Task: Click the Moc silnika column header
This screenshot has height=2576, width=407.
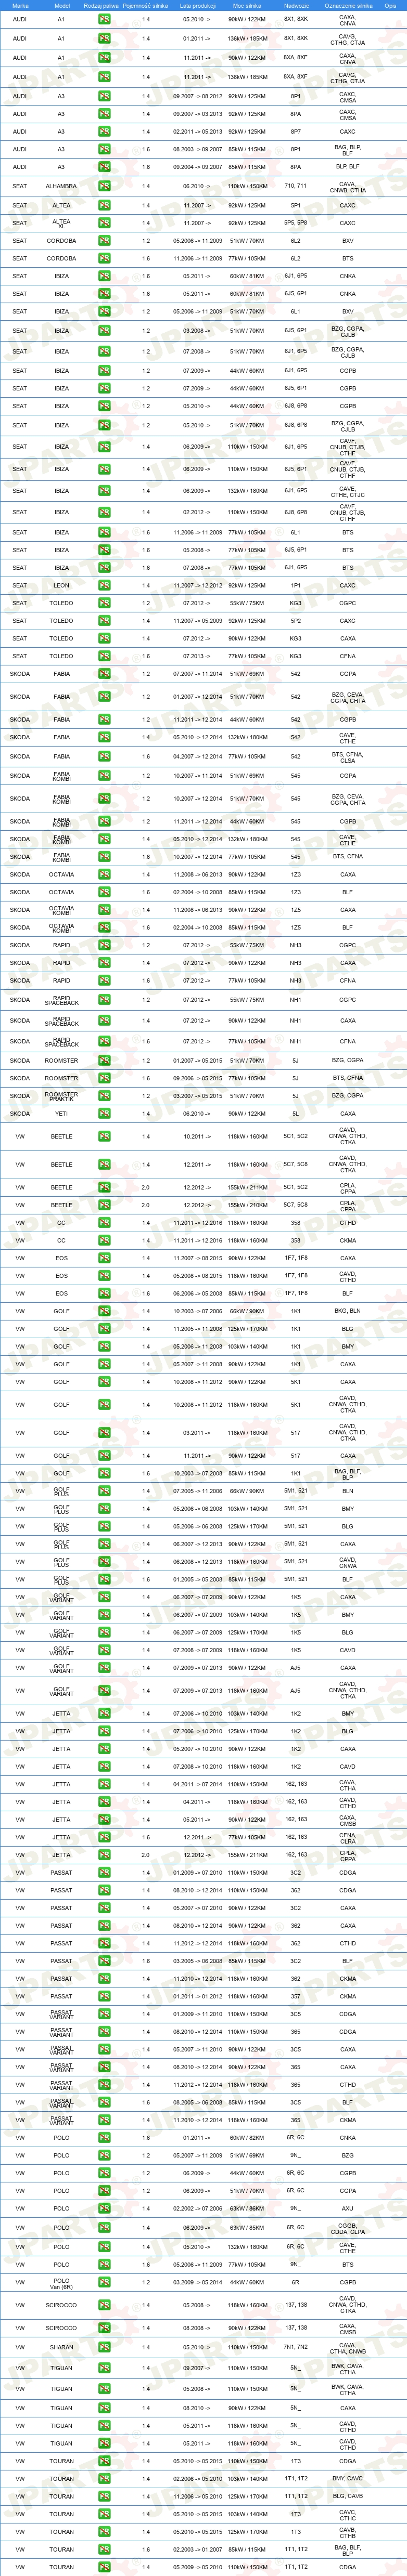Action: pyautogui.click(x=247, y=6)
